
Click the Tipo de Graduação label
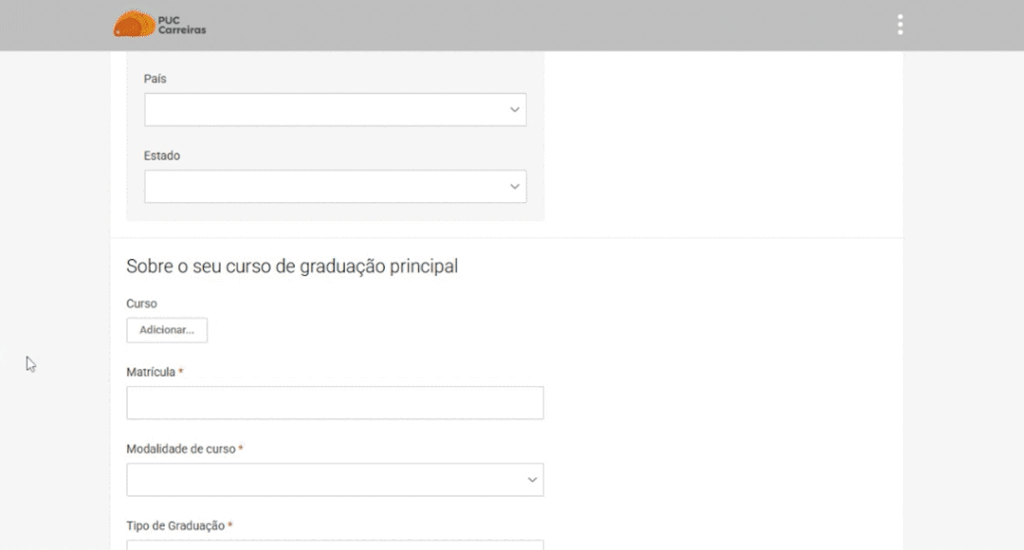(x=175, y=525)
